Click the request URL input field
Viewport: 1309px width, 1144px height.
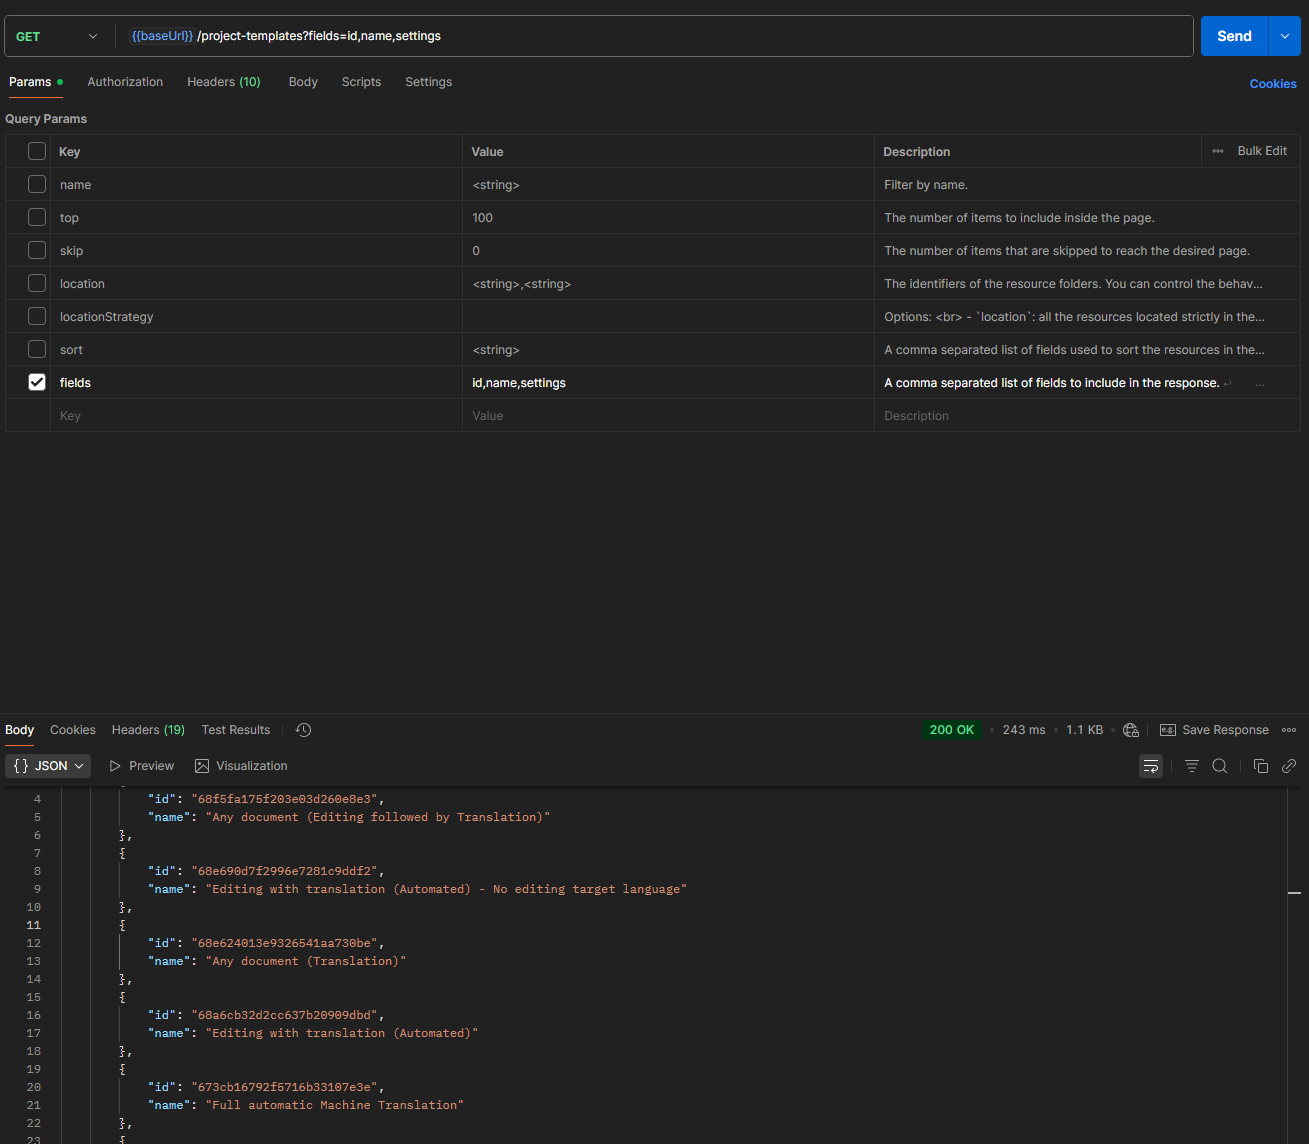pos(700,36)
